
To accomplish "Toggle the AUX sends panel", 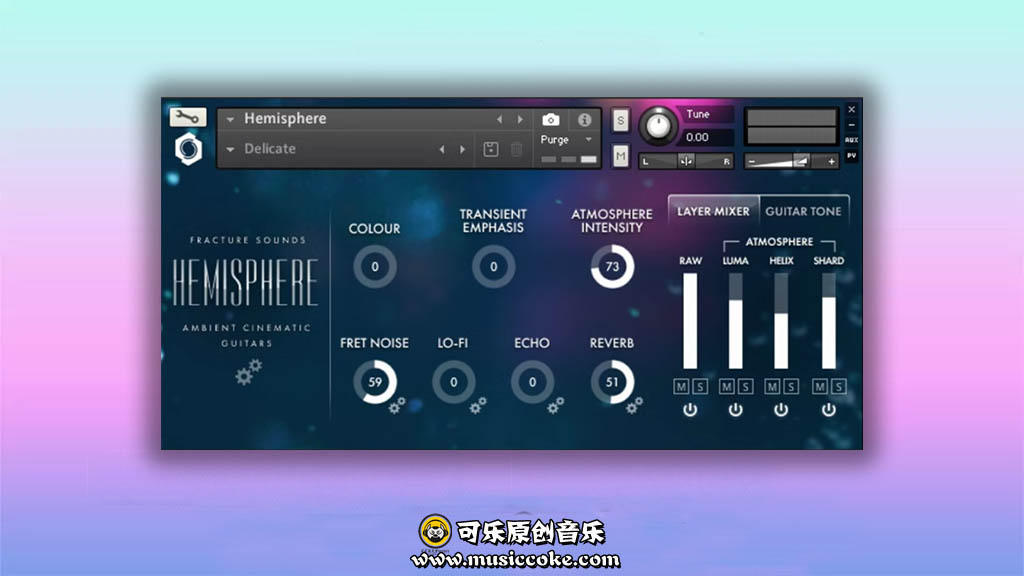I will pyautogui.click(x=852, y=140).
